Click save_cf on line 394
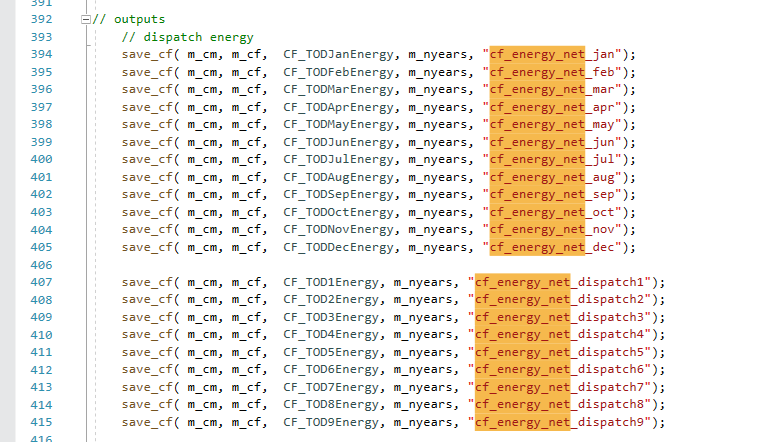The image size is (764, 442). point(147,54)
